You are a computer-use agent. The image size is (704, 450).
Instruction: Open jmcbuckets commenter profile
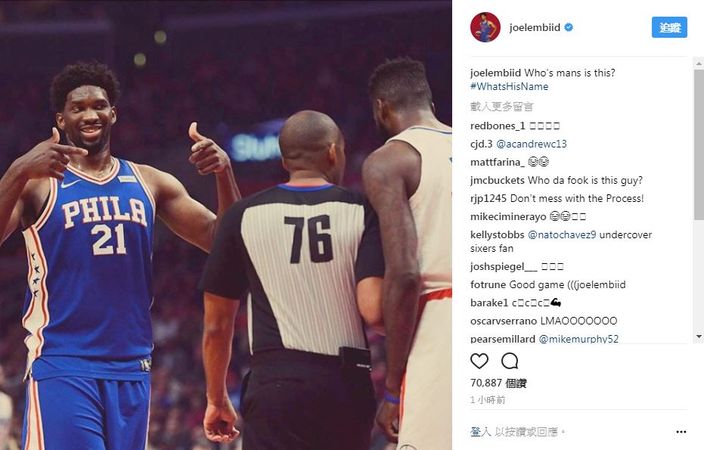(x=497, y=181)
